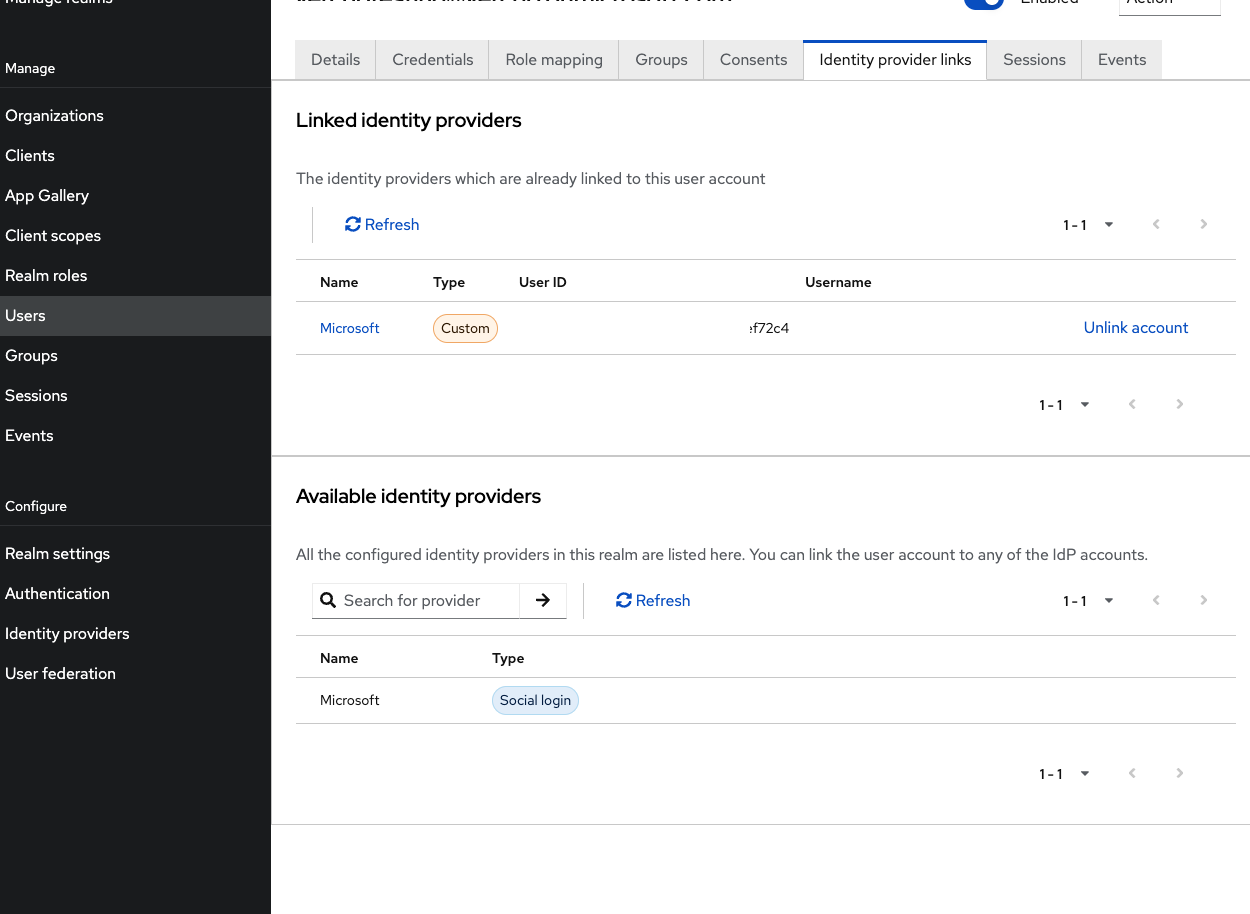Select Users in the sidebar
Image resolution: width=1250 pixels, height=914 pixels.
tap(135, 316)
